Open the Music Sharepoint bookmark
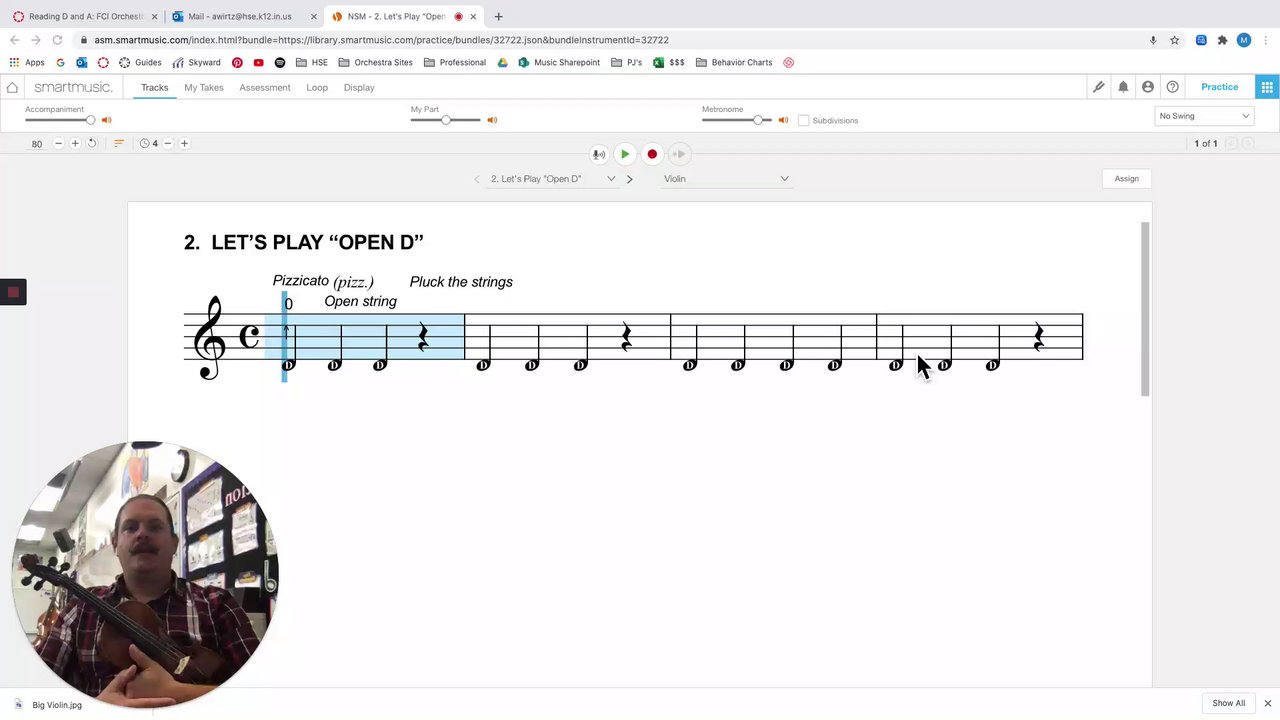Viewport: 1280px width, 720px height. click(x=559, y=62)
